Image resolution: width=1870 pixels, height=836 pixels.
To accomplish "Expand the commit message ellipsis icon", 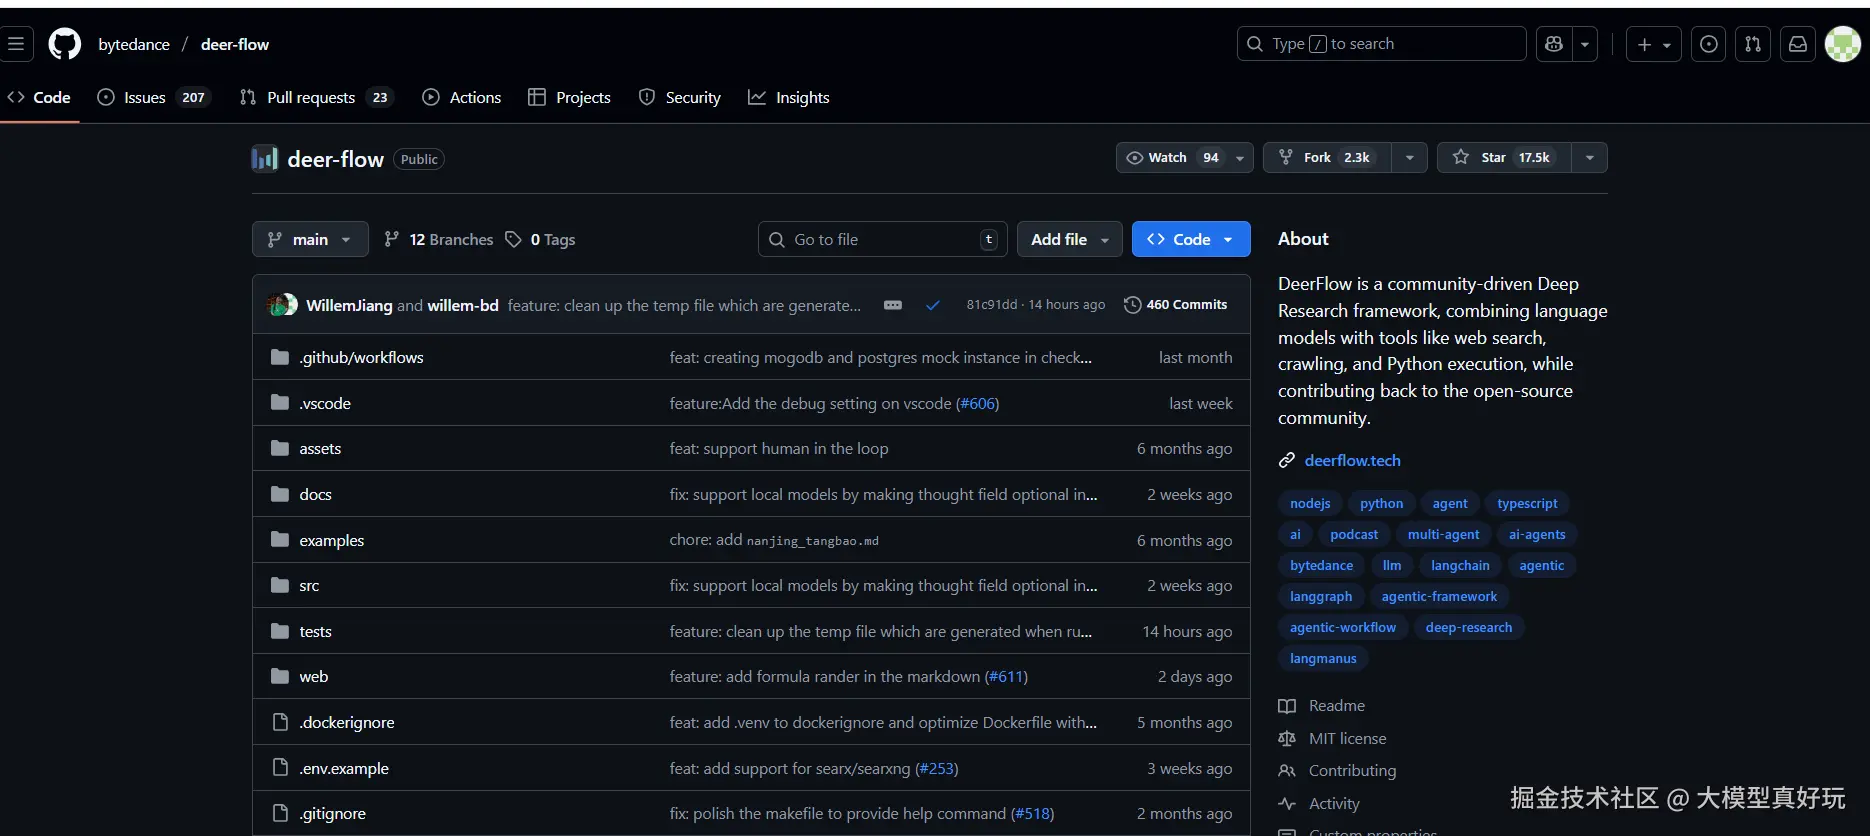I will coord(893,305).
